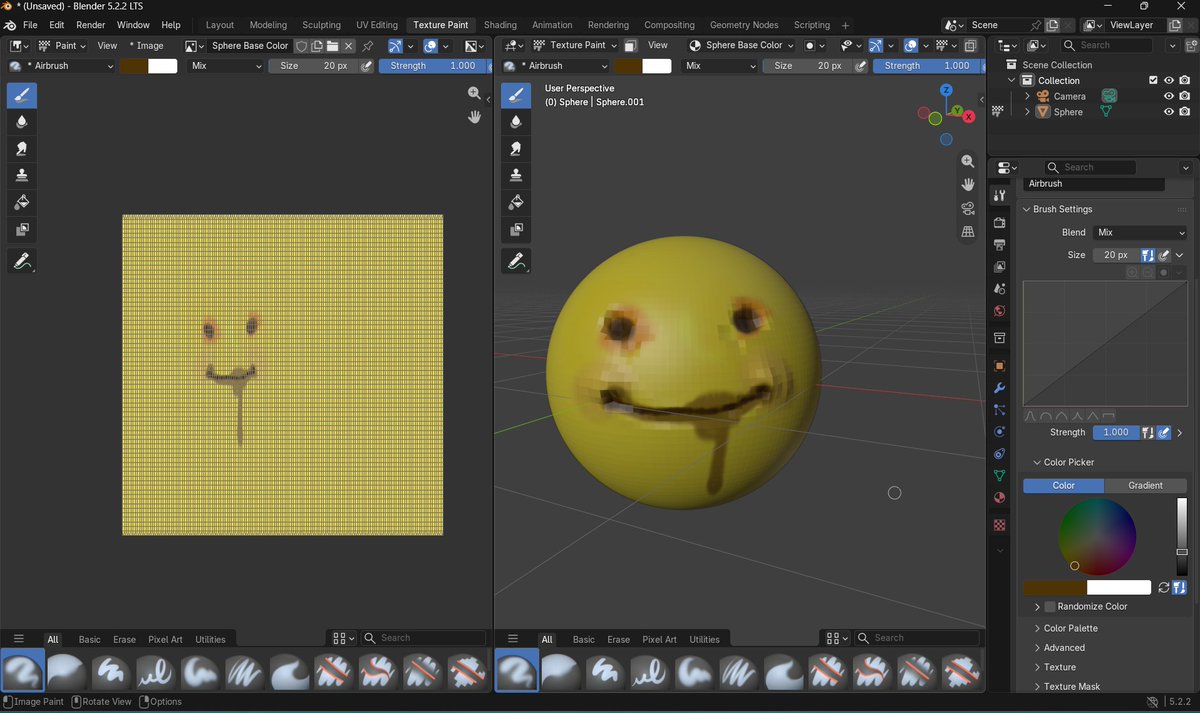Toggle camera view in the 3D viewport
Screen dimensions: 1200x713
968,208
